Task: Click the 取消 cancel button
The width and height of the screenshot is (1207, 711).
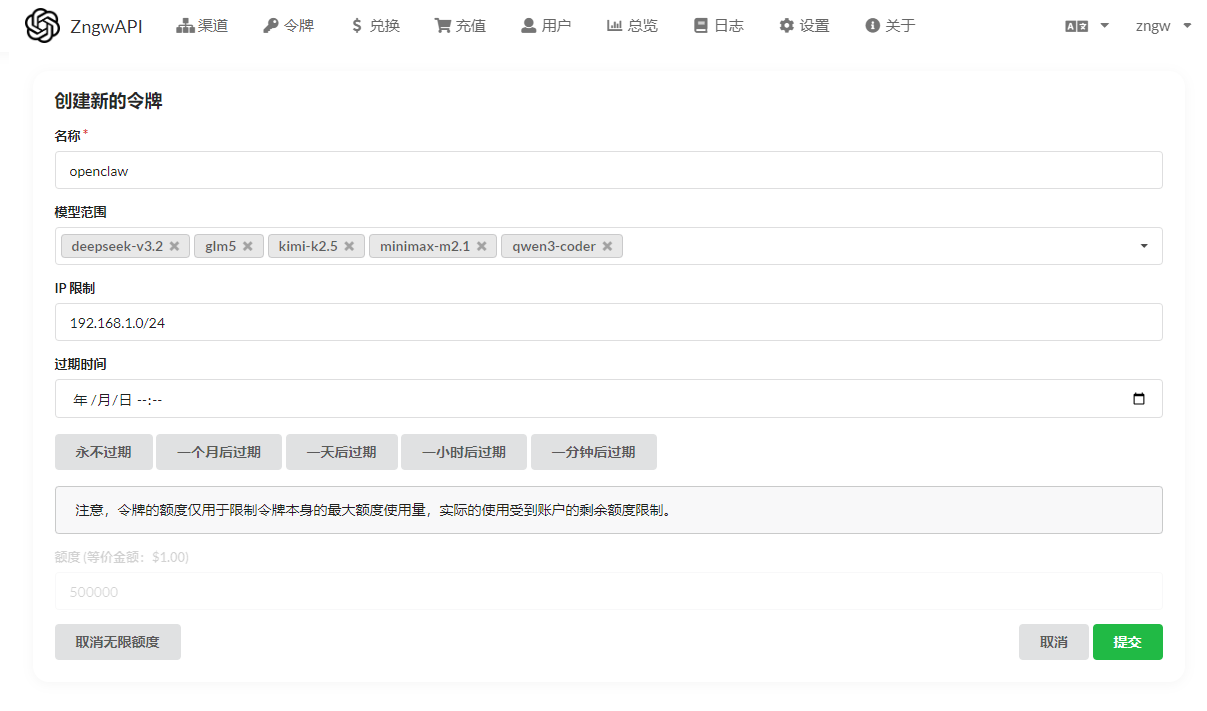Action: (1053, 642)
